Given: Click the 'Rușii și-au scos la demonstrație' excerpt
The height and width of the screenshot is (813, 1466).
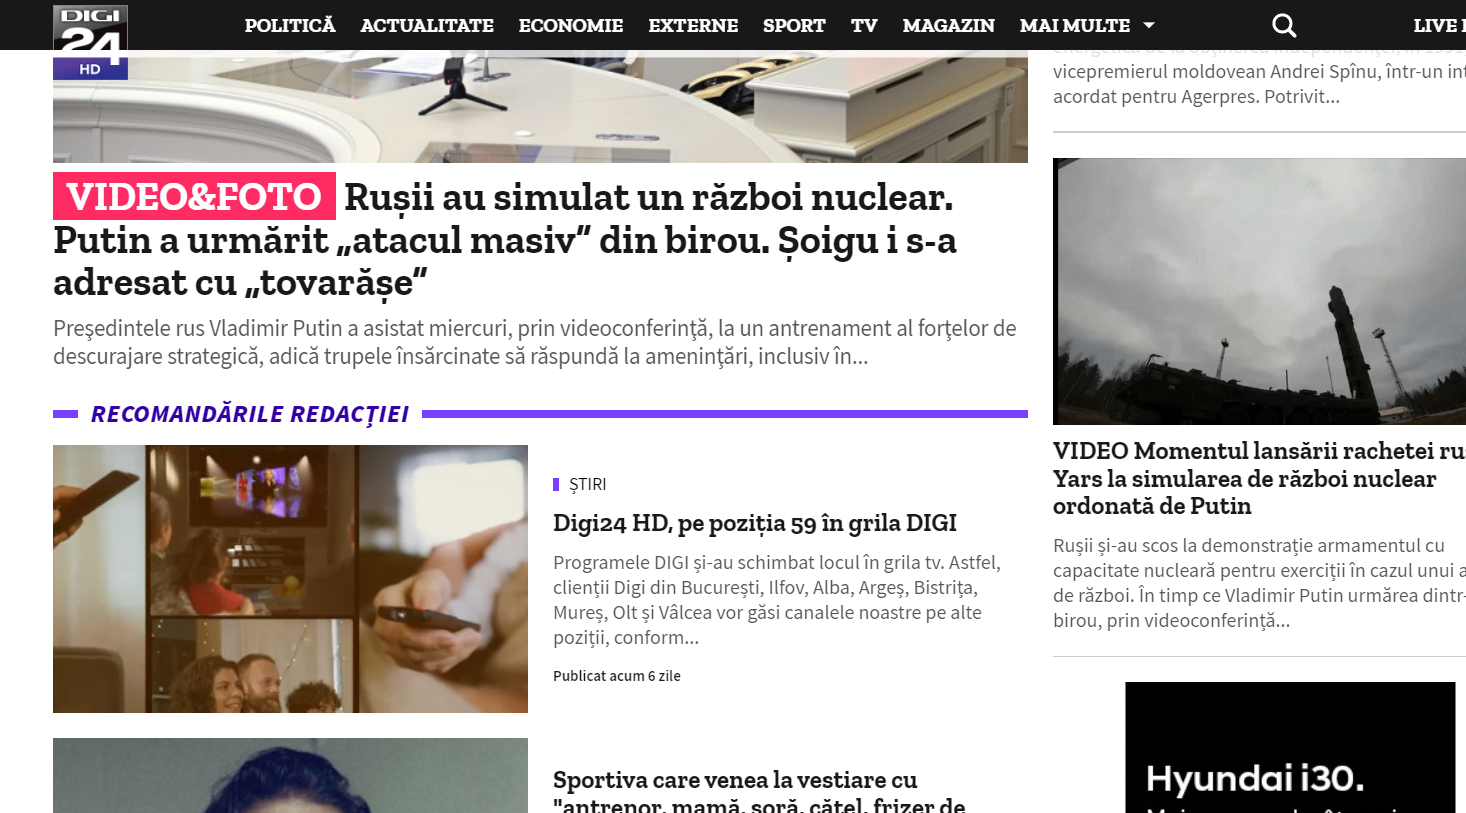Looking at the screenshot, I should (1259, 583).
